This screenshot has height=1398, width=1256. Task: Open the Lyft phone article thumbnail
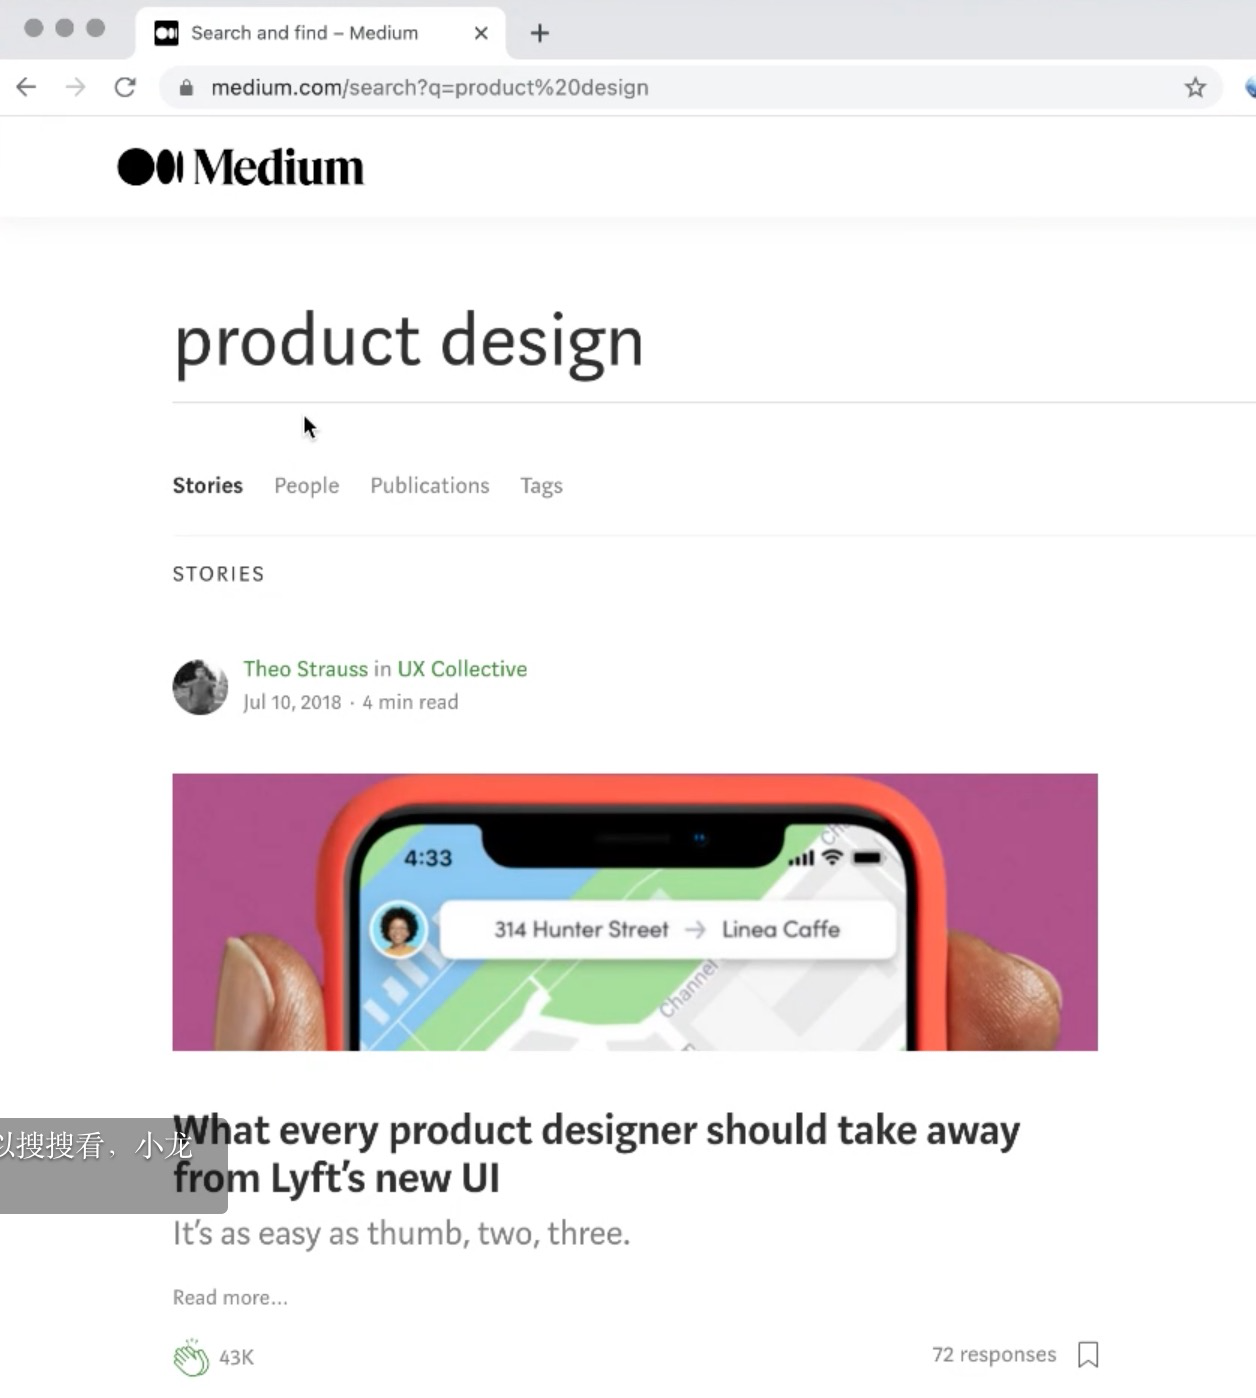[x=635, y=912]
